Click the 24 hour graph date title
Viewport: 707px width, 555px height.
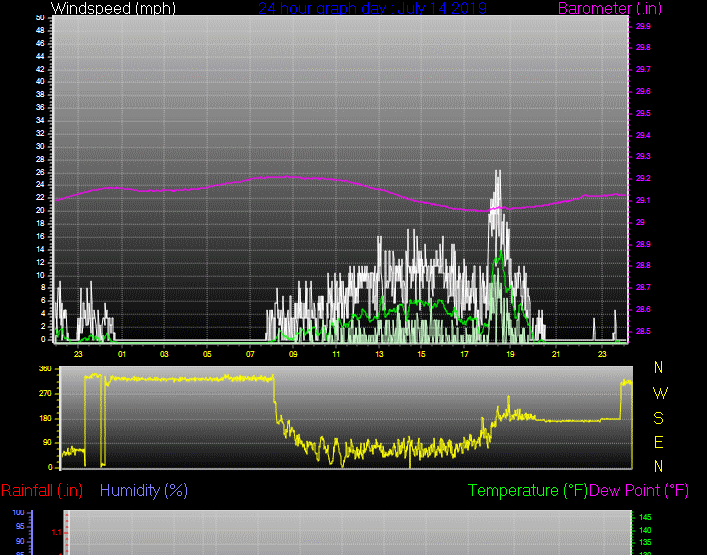pyautogui.click(x=372, y=9)
